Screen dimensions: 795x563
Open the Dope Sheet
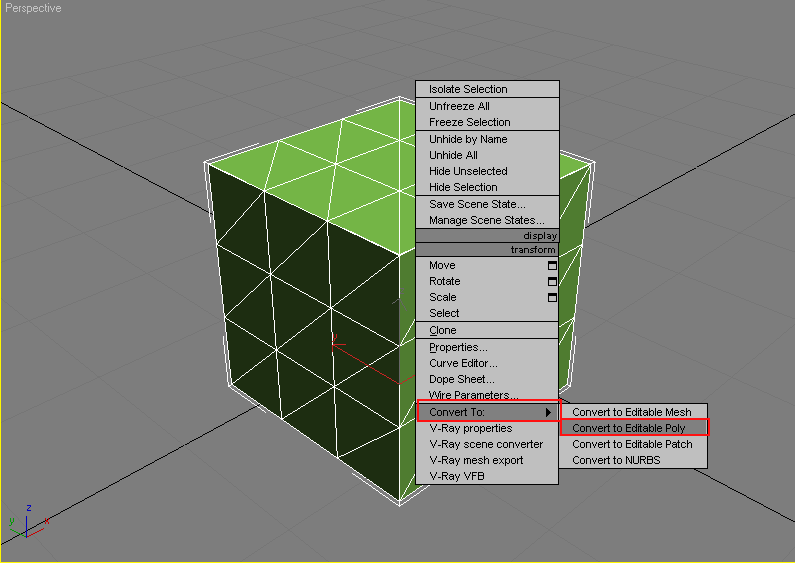coord(487,379)
